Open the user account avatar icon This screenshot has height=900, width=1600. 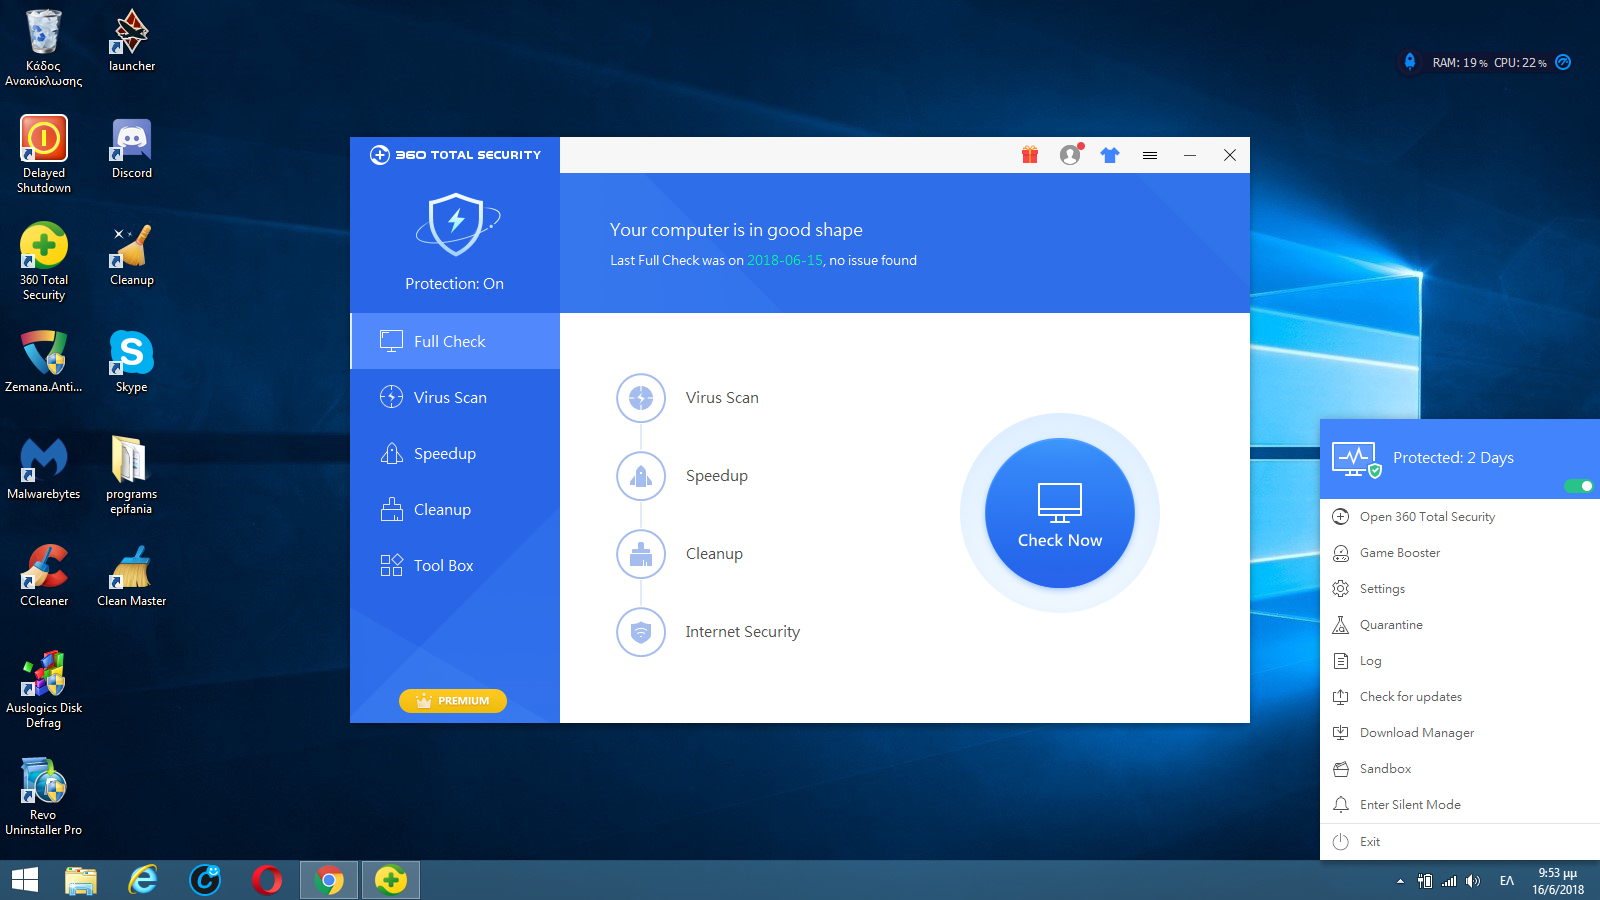[1071, 154]
